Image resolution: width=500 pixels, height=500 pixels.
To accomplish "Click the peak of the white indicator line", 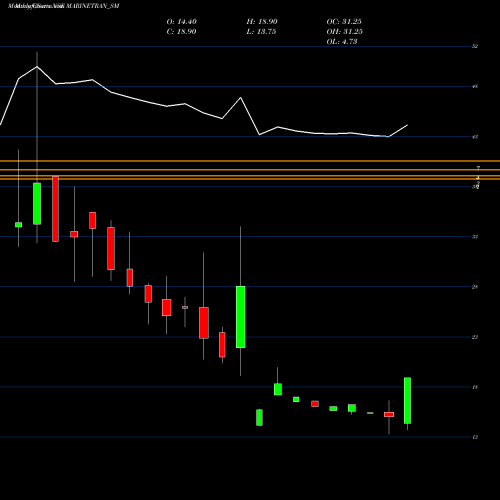I will pyautogui.click(x=37, y=67).
